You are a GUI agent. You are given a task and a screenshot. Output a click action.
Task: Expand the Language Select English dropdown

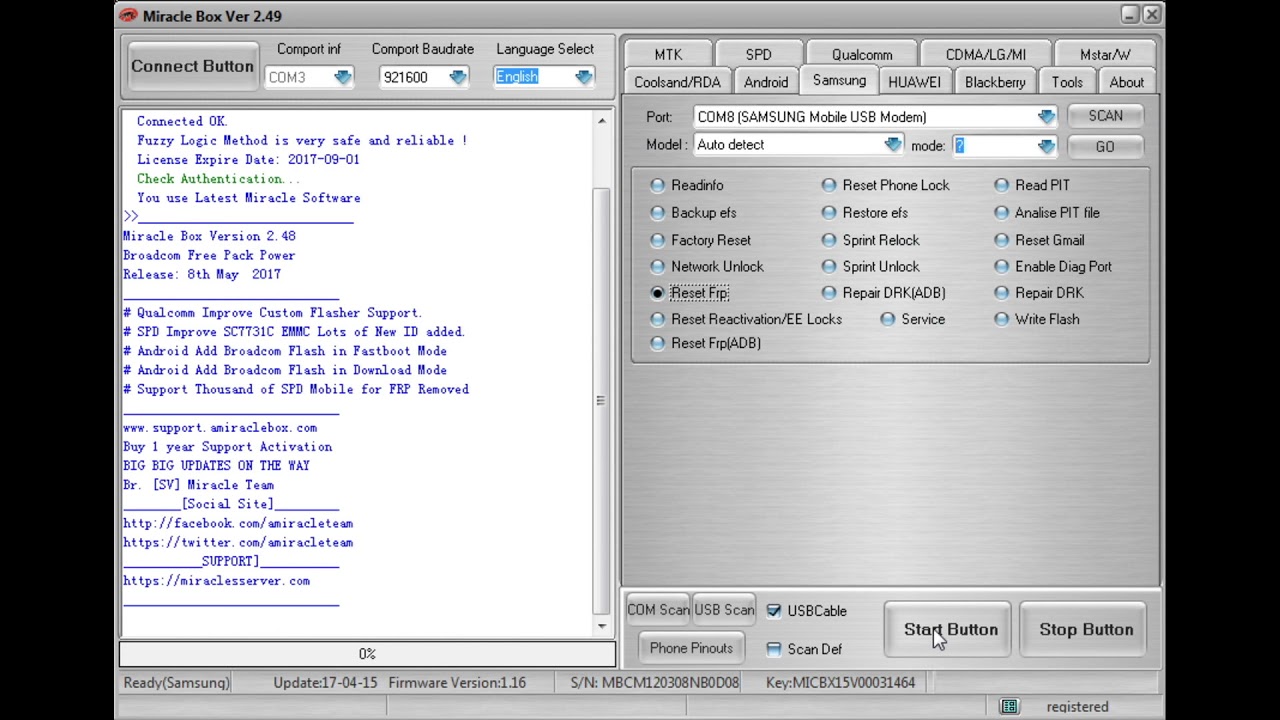[584, 77]
